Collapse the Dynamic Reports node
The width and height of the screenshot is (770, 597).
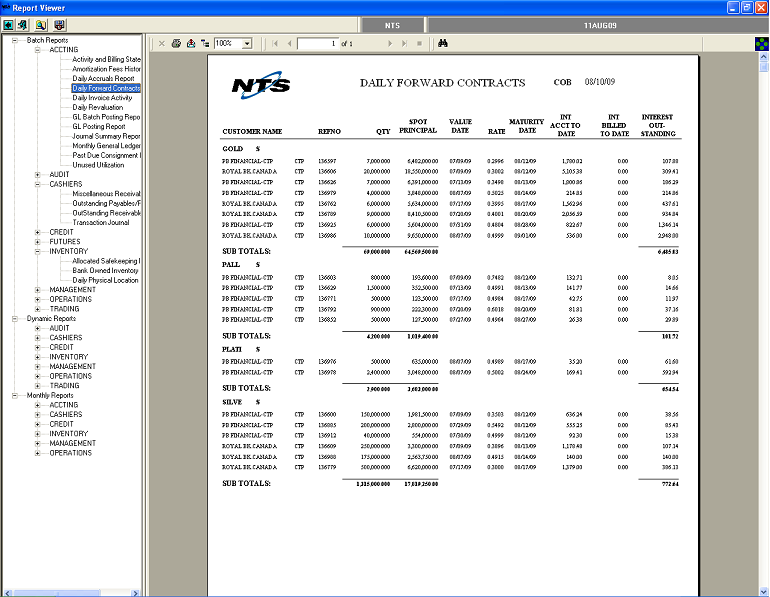[x=15, y=319]
